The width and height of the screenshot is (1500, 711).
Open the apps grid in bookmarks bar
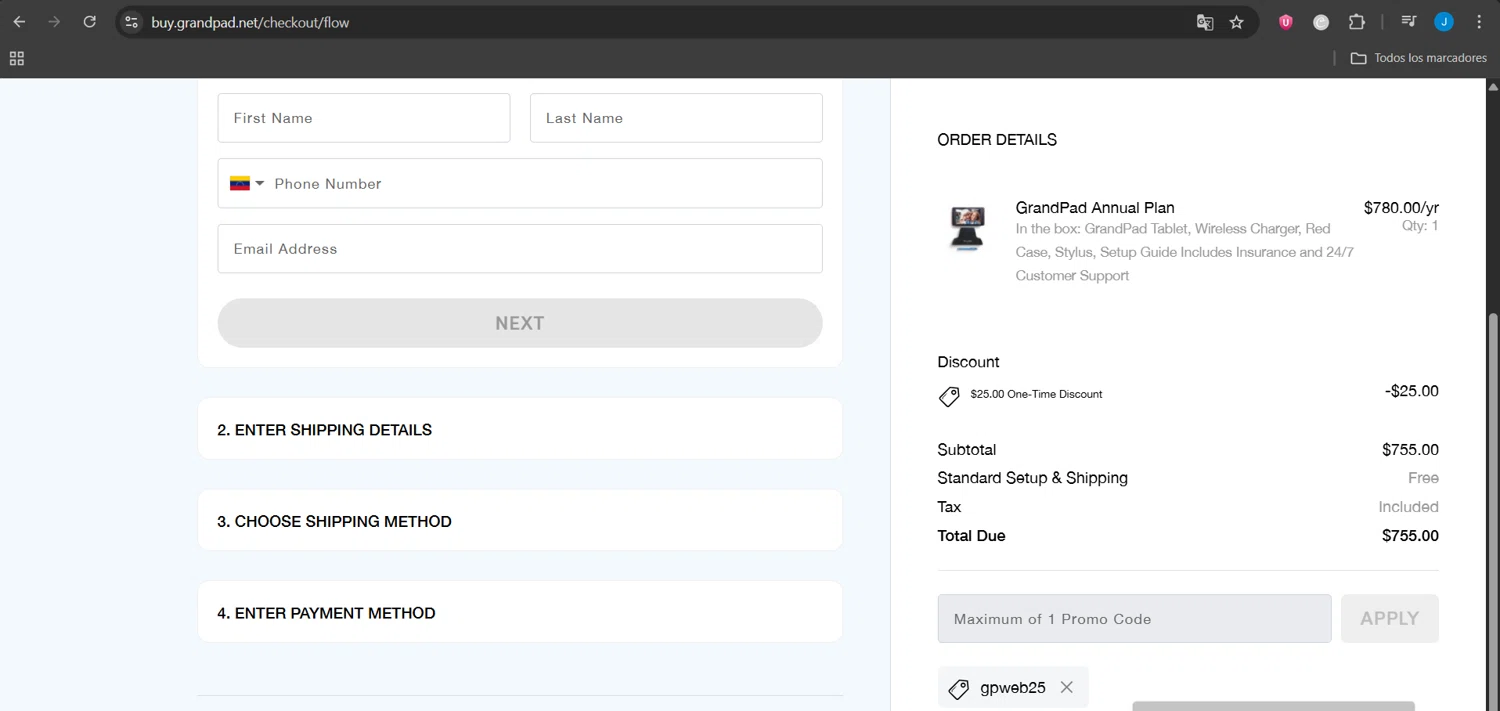pos(17,58)
